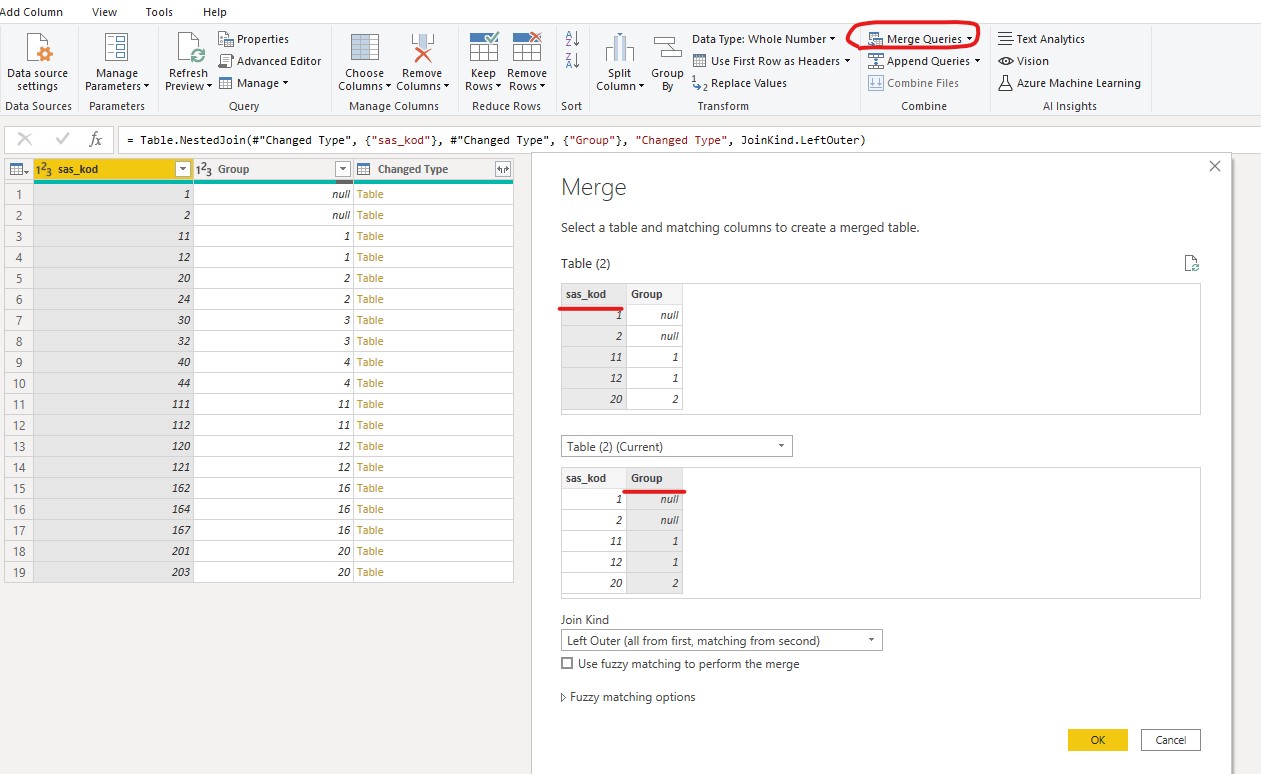Click the fx formula icon

(x=96, y=140)
